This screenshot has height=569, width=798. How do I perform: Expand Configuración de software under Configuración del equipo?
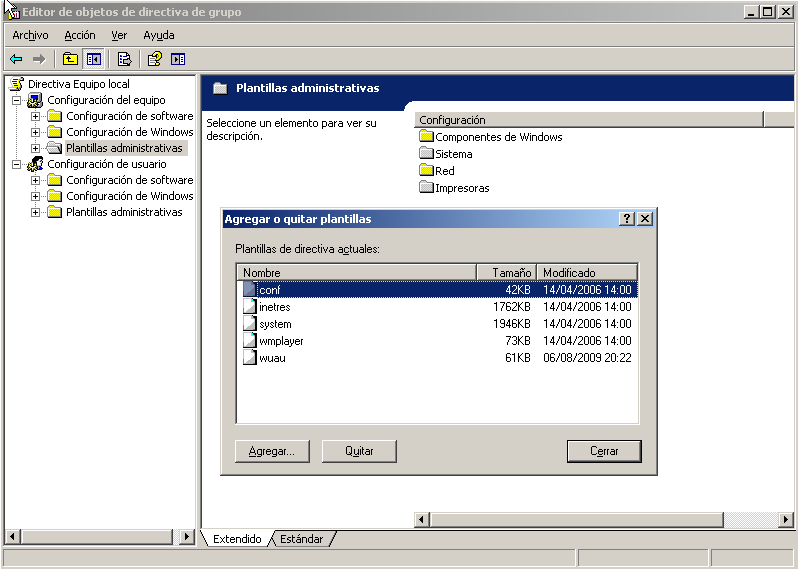(x=36, y=116)
